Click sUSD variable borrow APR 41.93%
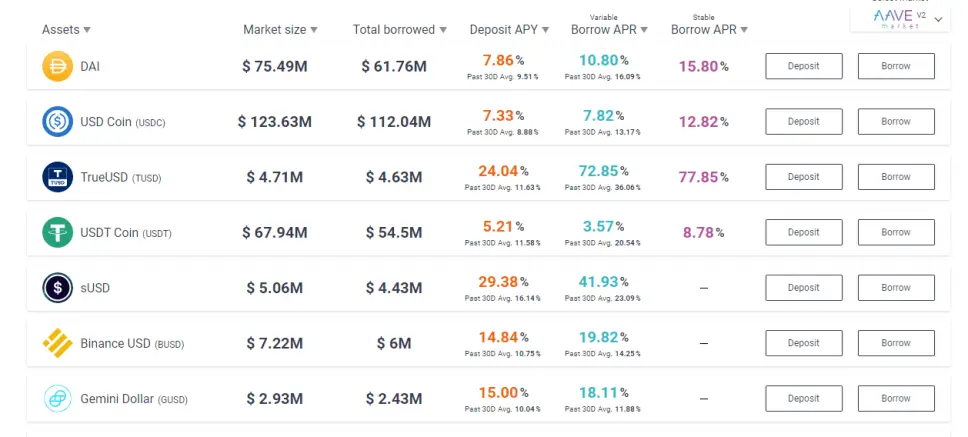Screen dimensions: 968x437 click(603, 282)
